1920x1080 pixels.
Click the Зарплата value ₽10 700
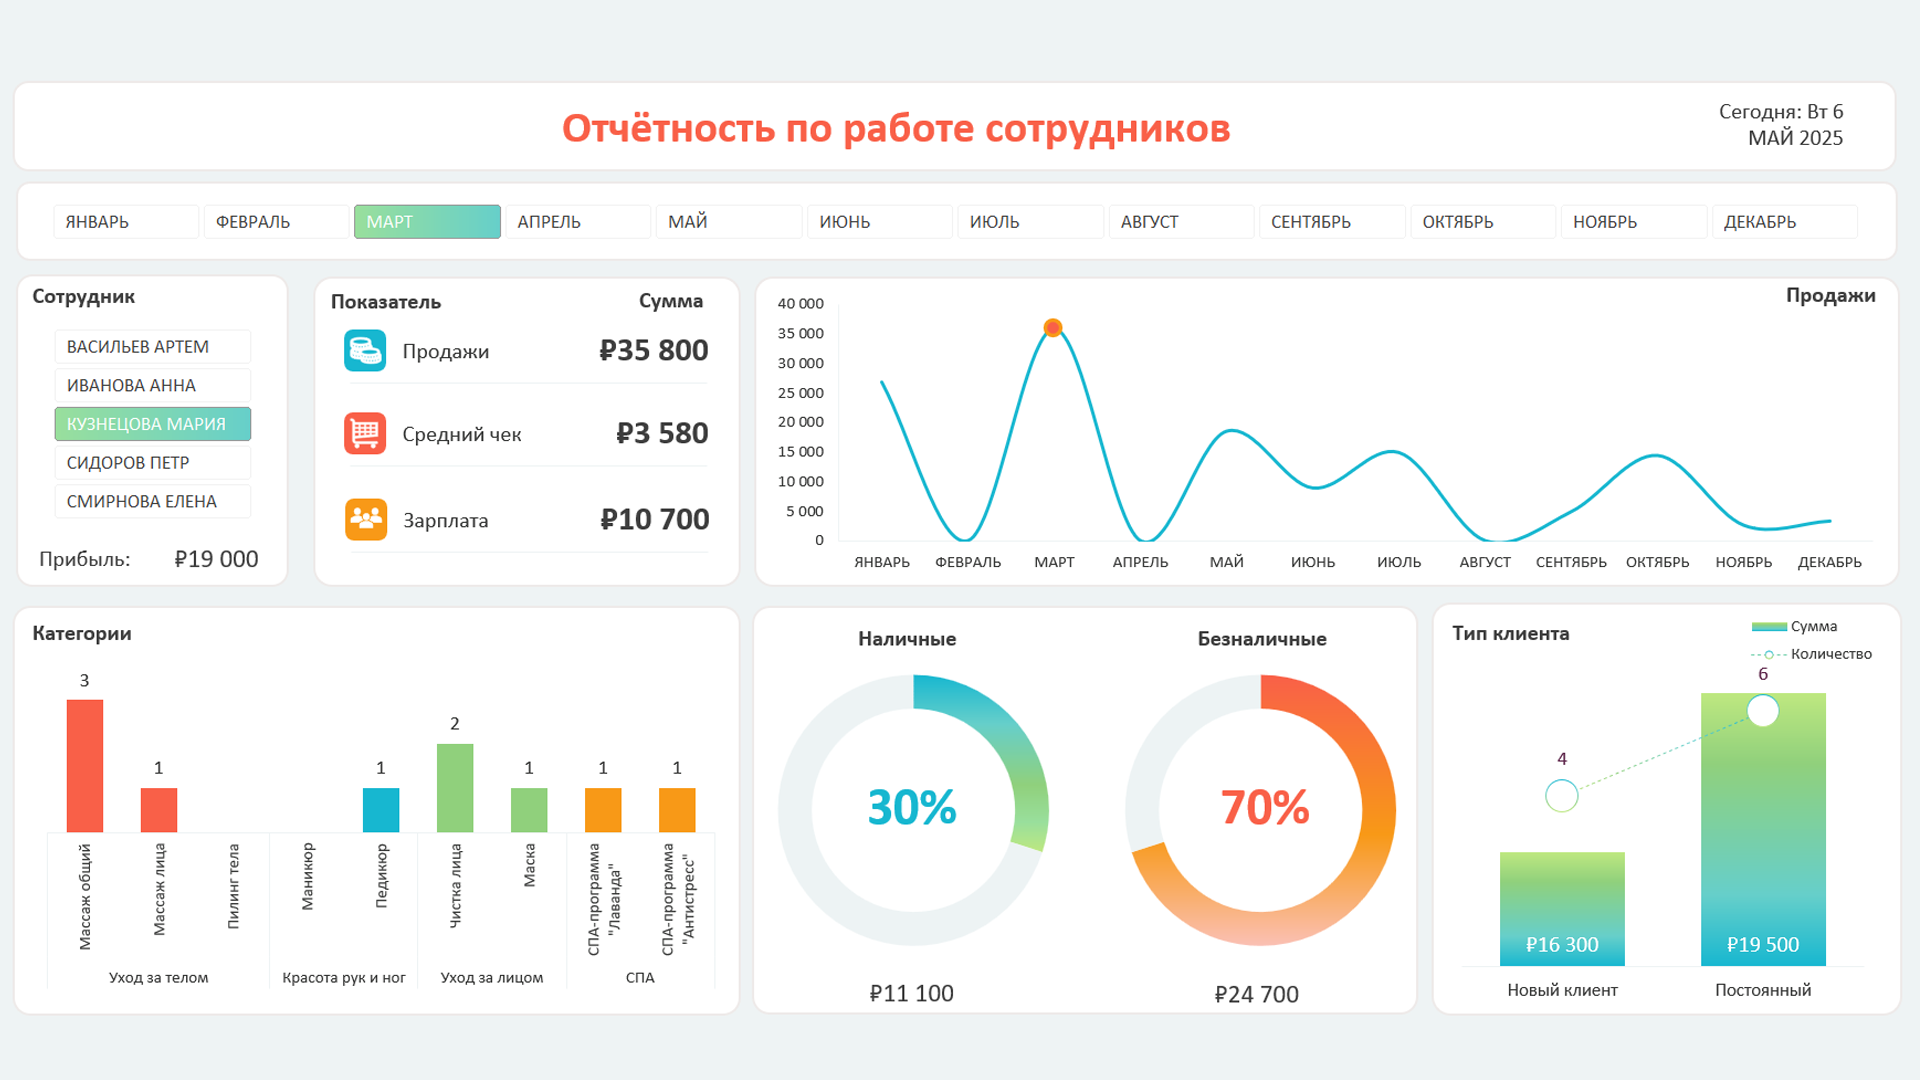655,519
